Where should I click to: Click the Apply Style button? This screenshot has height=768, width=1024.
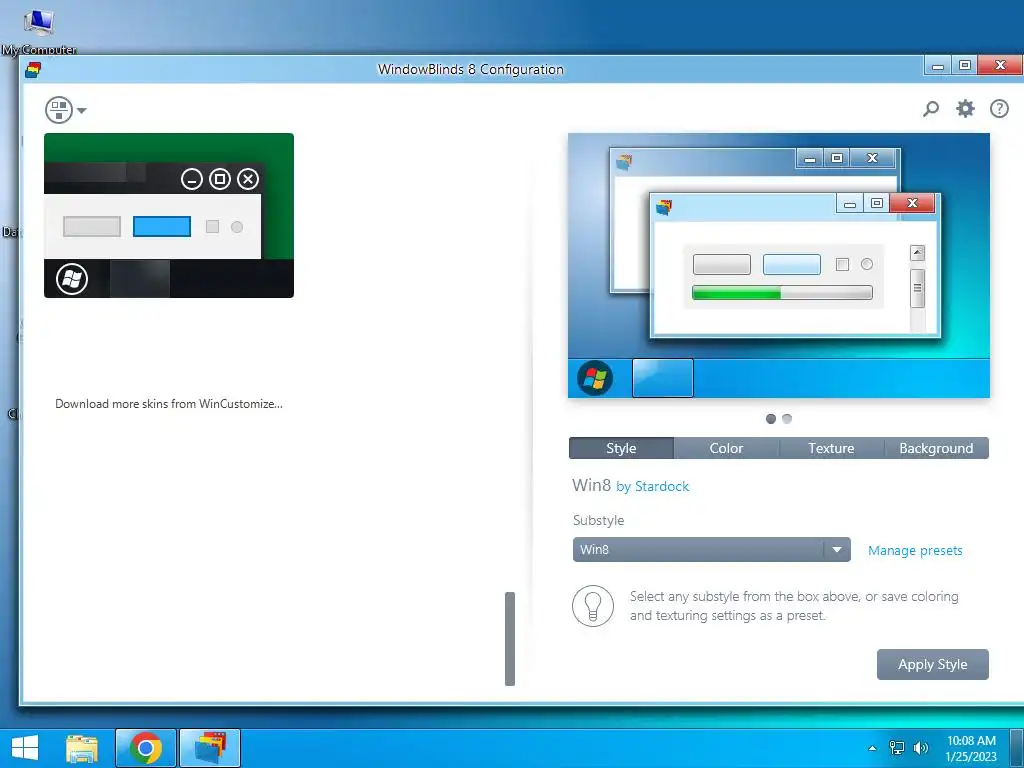pos(933,664)
